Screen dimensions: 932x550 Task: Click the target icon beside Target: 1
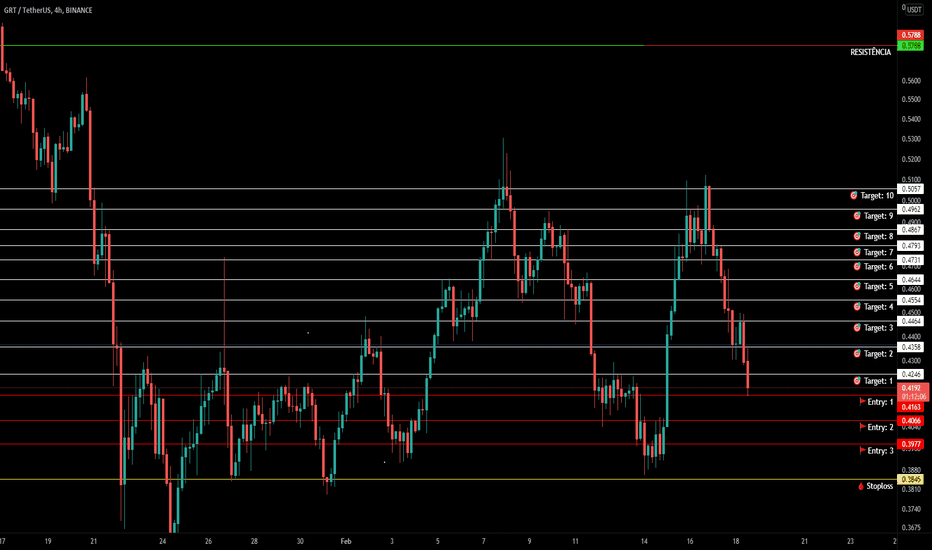pyautogui.click(x=857, y=381)
